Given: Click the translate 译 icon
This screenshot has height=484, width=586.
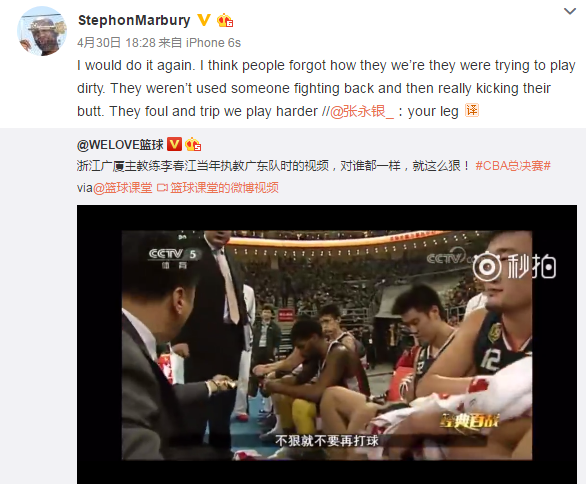Looking at the screenshot, I should click(472, 111).
